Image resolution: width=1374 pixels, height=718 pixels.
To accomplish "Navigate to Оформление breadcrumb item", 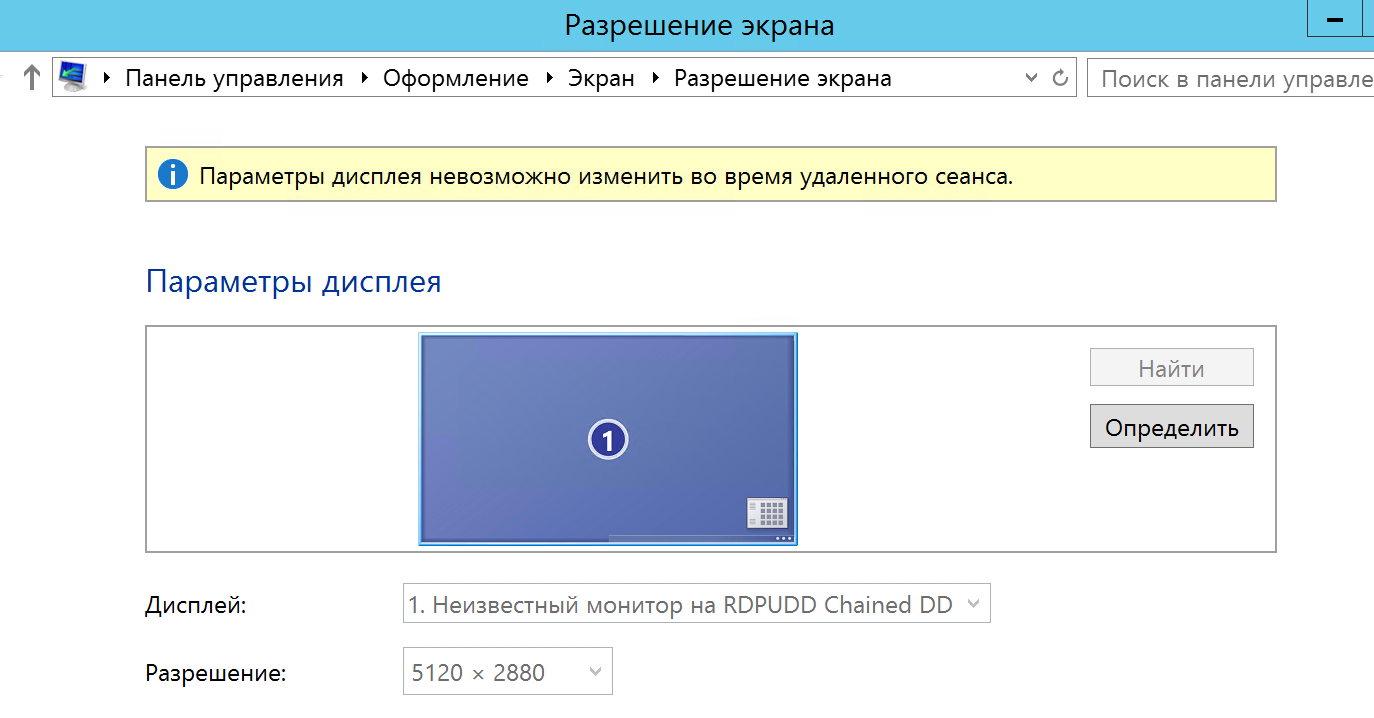I will tap(456, 78).
